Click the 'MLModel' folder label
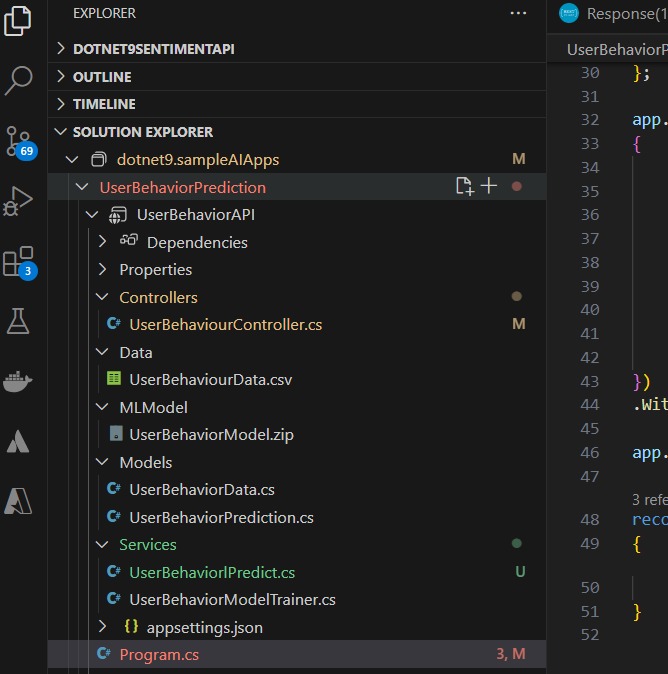Screen dimensions: 668x674 (153, 407)
